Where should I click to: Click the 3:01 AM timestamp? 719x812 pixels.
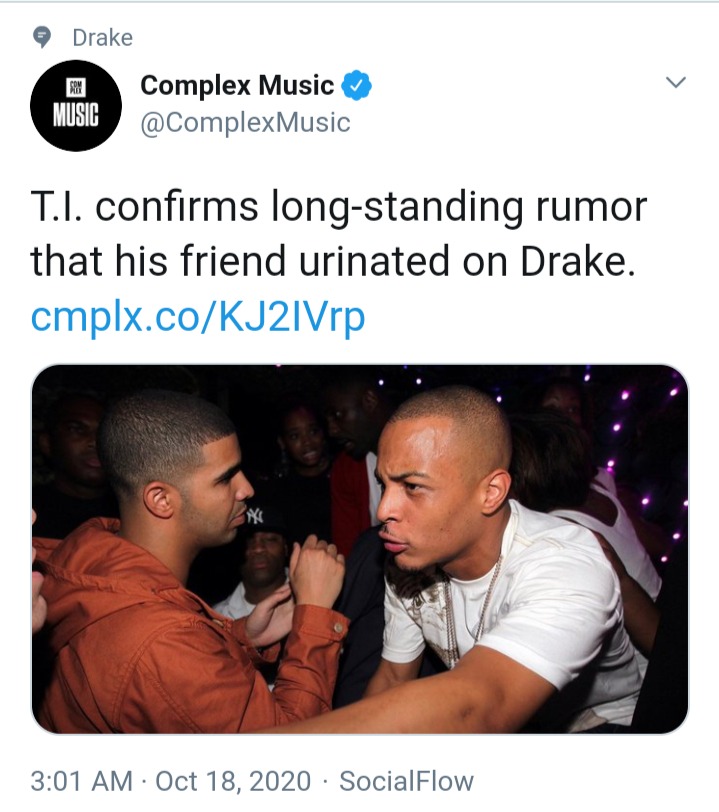pyautogui.click(x=81, y=781)
